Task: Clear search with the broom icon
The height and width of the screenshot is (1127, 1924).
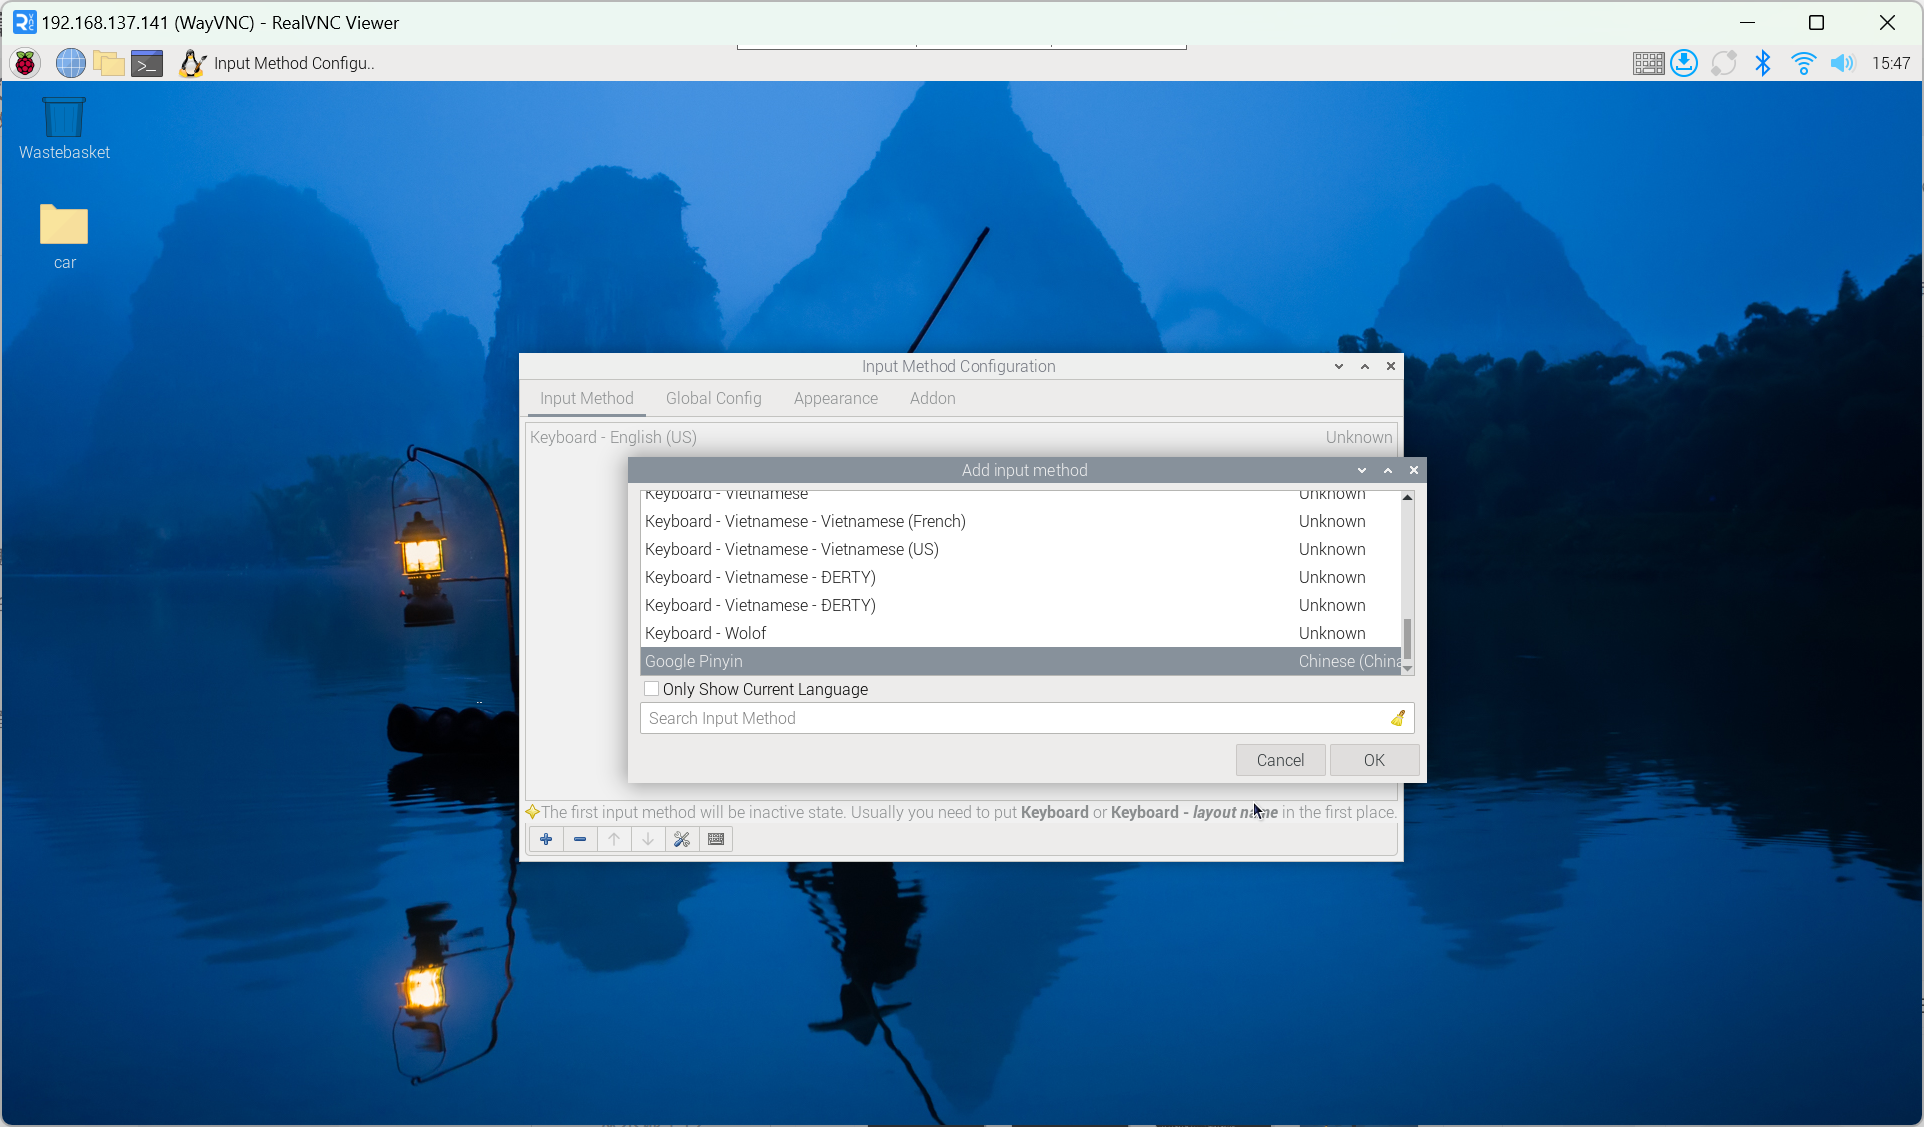Action: click(x=1398, y=718)
